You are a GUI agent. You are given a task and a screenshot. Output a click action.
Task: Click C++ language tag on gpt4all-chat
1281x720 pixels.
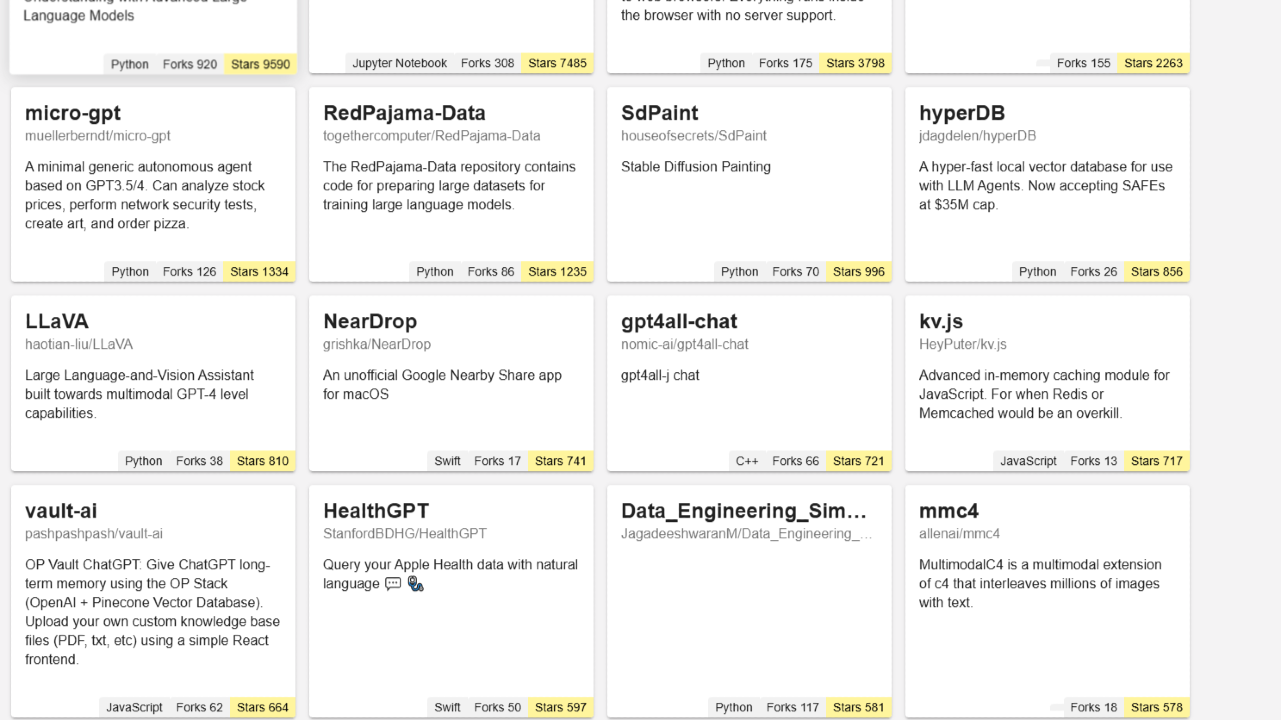[747, 461]
